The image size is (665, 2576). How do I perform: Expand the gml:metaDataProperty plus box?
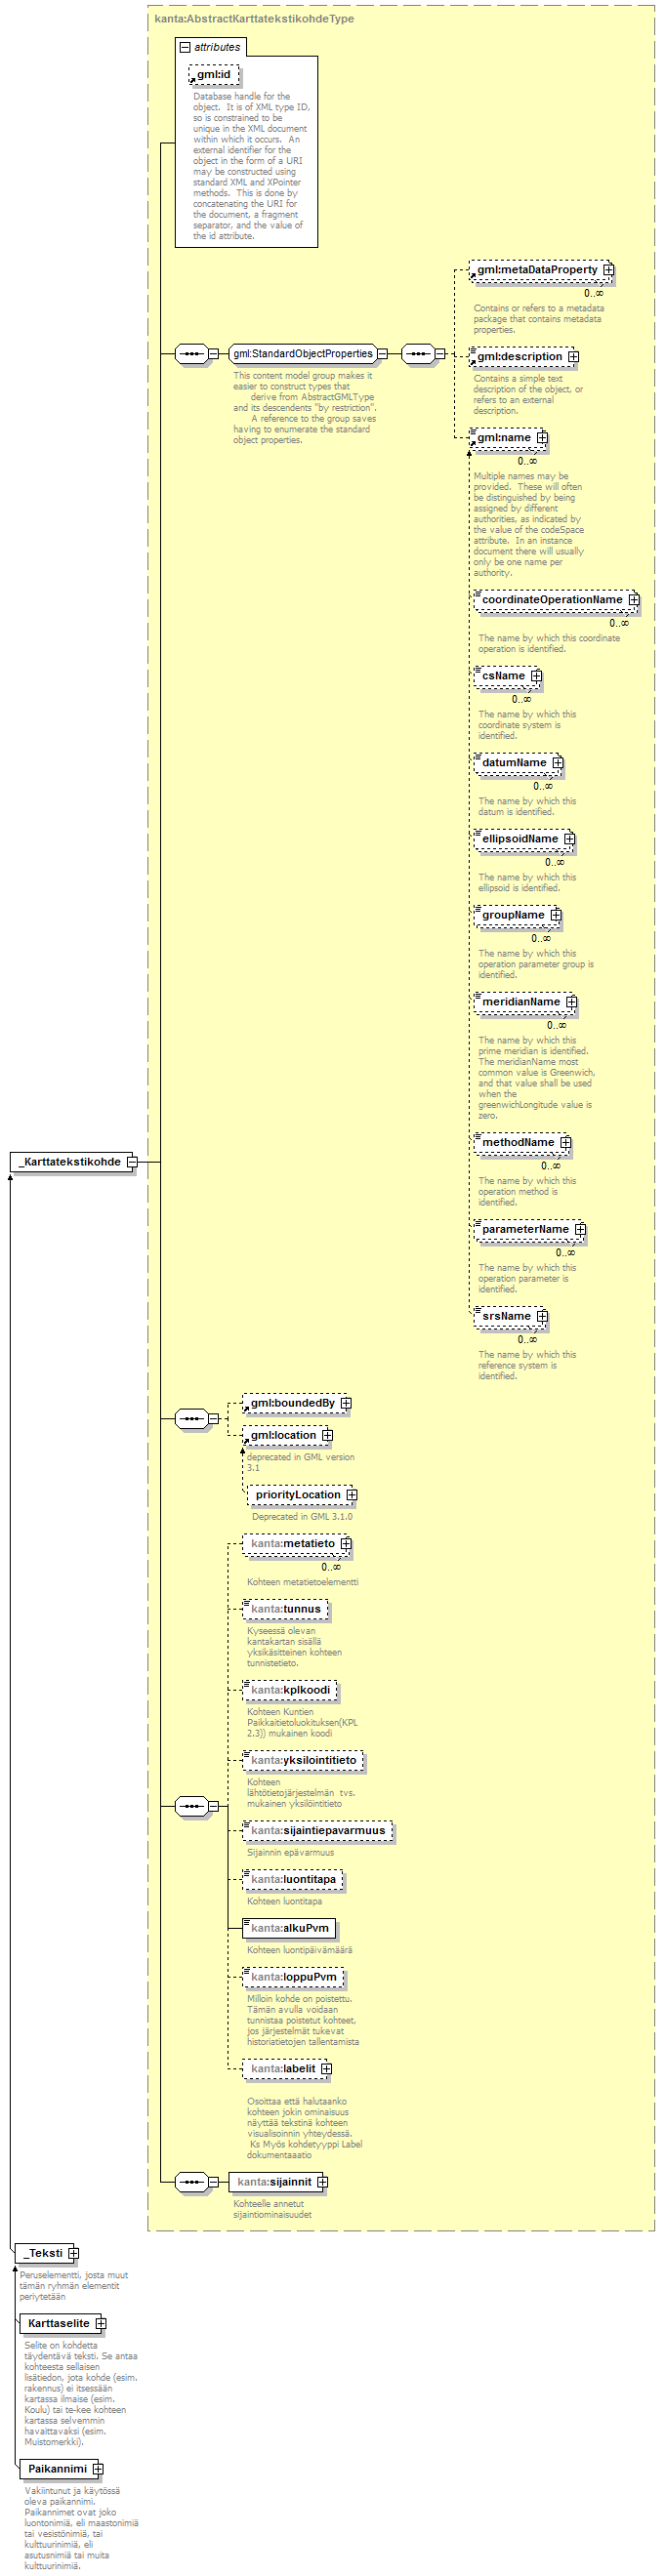(608, 270)
